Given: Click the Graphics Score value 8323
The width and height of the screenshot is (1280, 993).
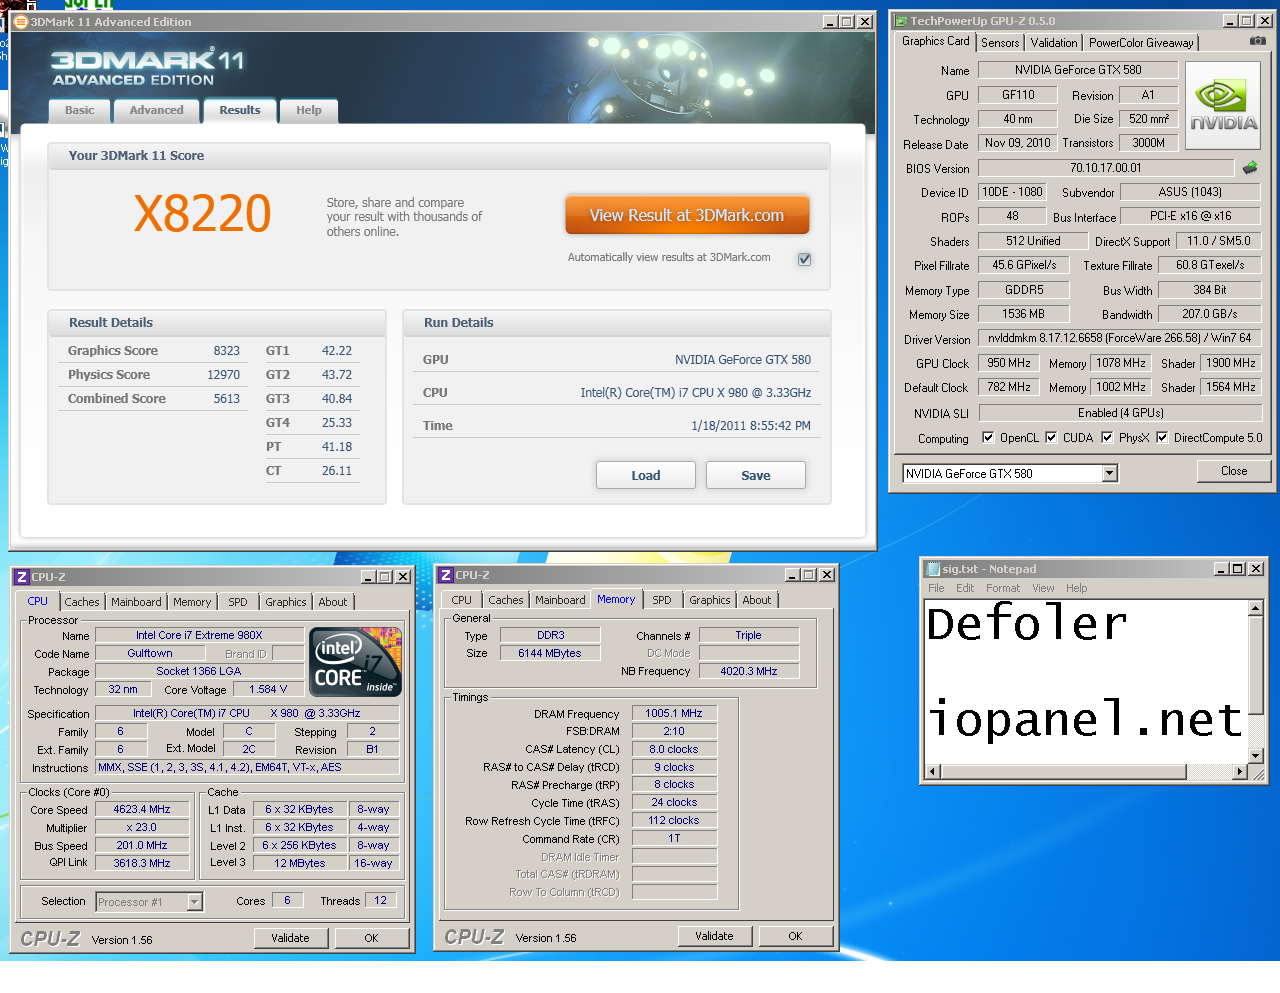Looking at the screenshot, I should (x=226, y=351).
